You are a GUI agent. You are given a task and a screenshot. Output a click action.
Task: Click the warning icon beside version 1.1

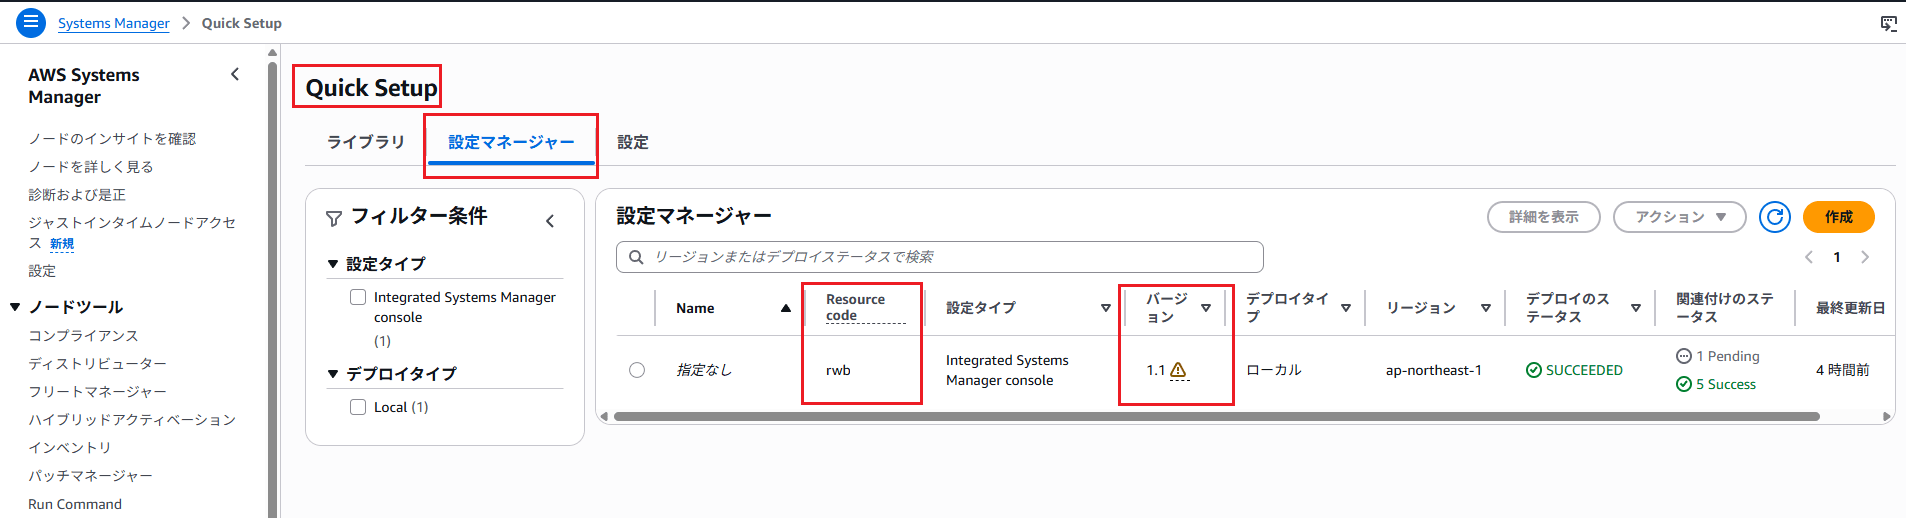(x=1179, y=370)
